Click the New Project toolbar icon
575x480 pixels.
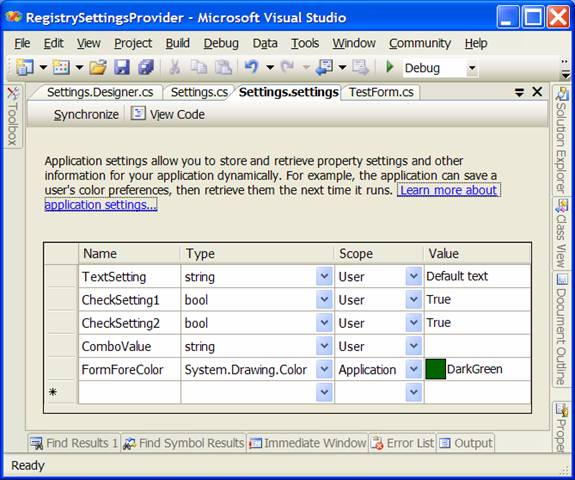point(25,67)
